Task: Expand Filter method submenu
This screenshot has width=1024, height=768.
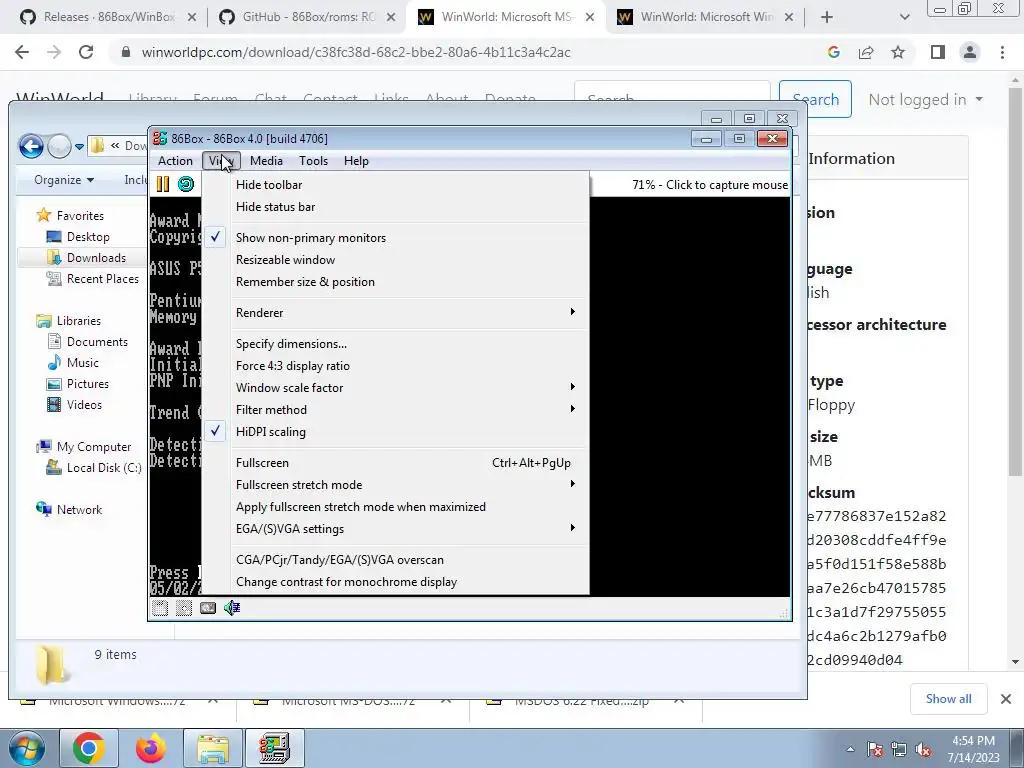Action: click(396, 409)
